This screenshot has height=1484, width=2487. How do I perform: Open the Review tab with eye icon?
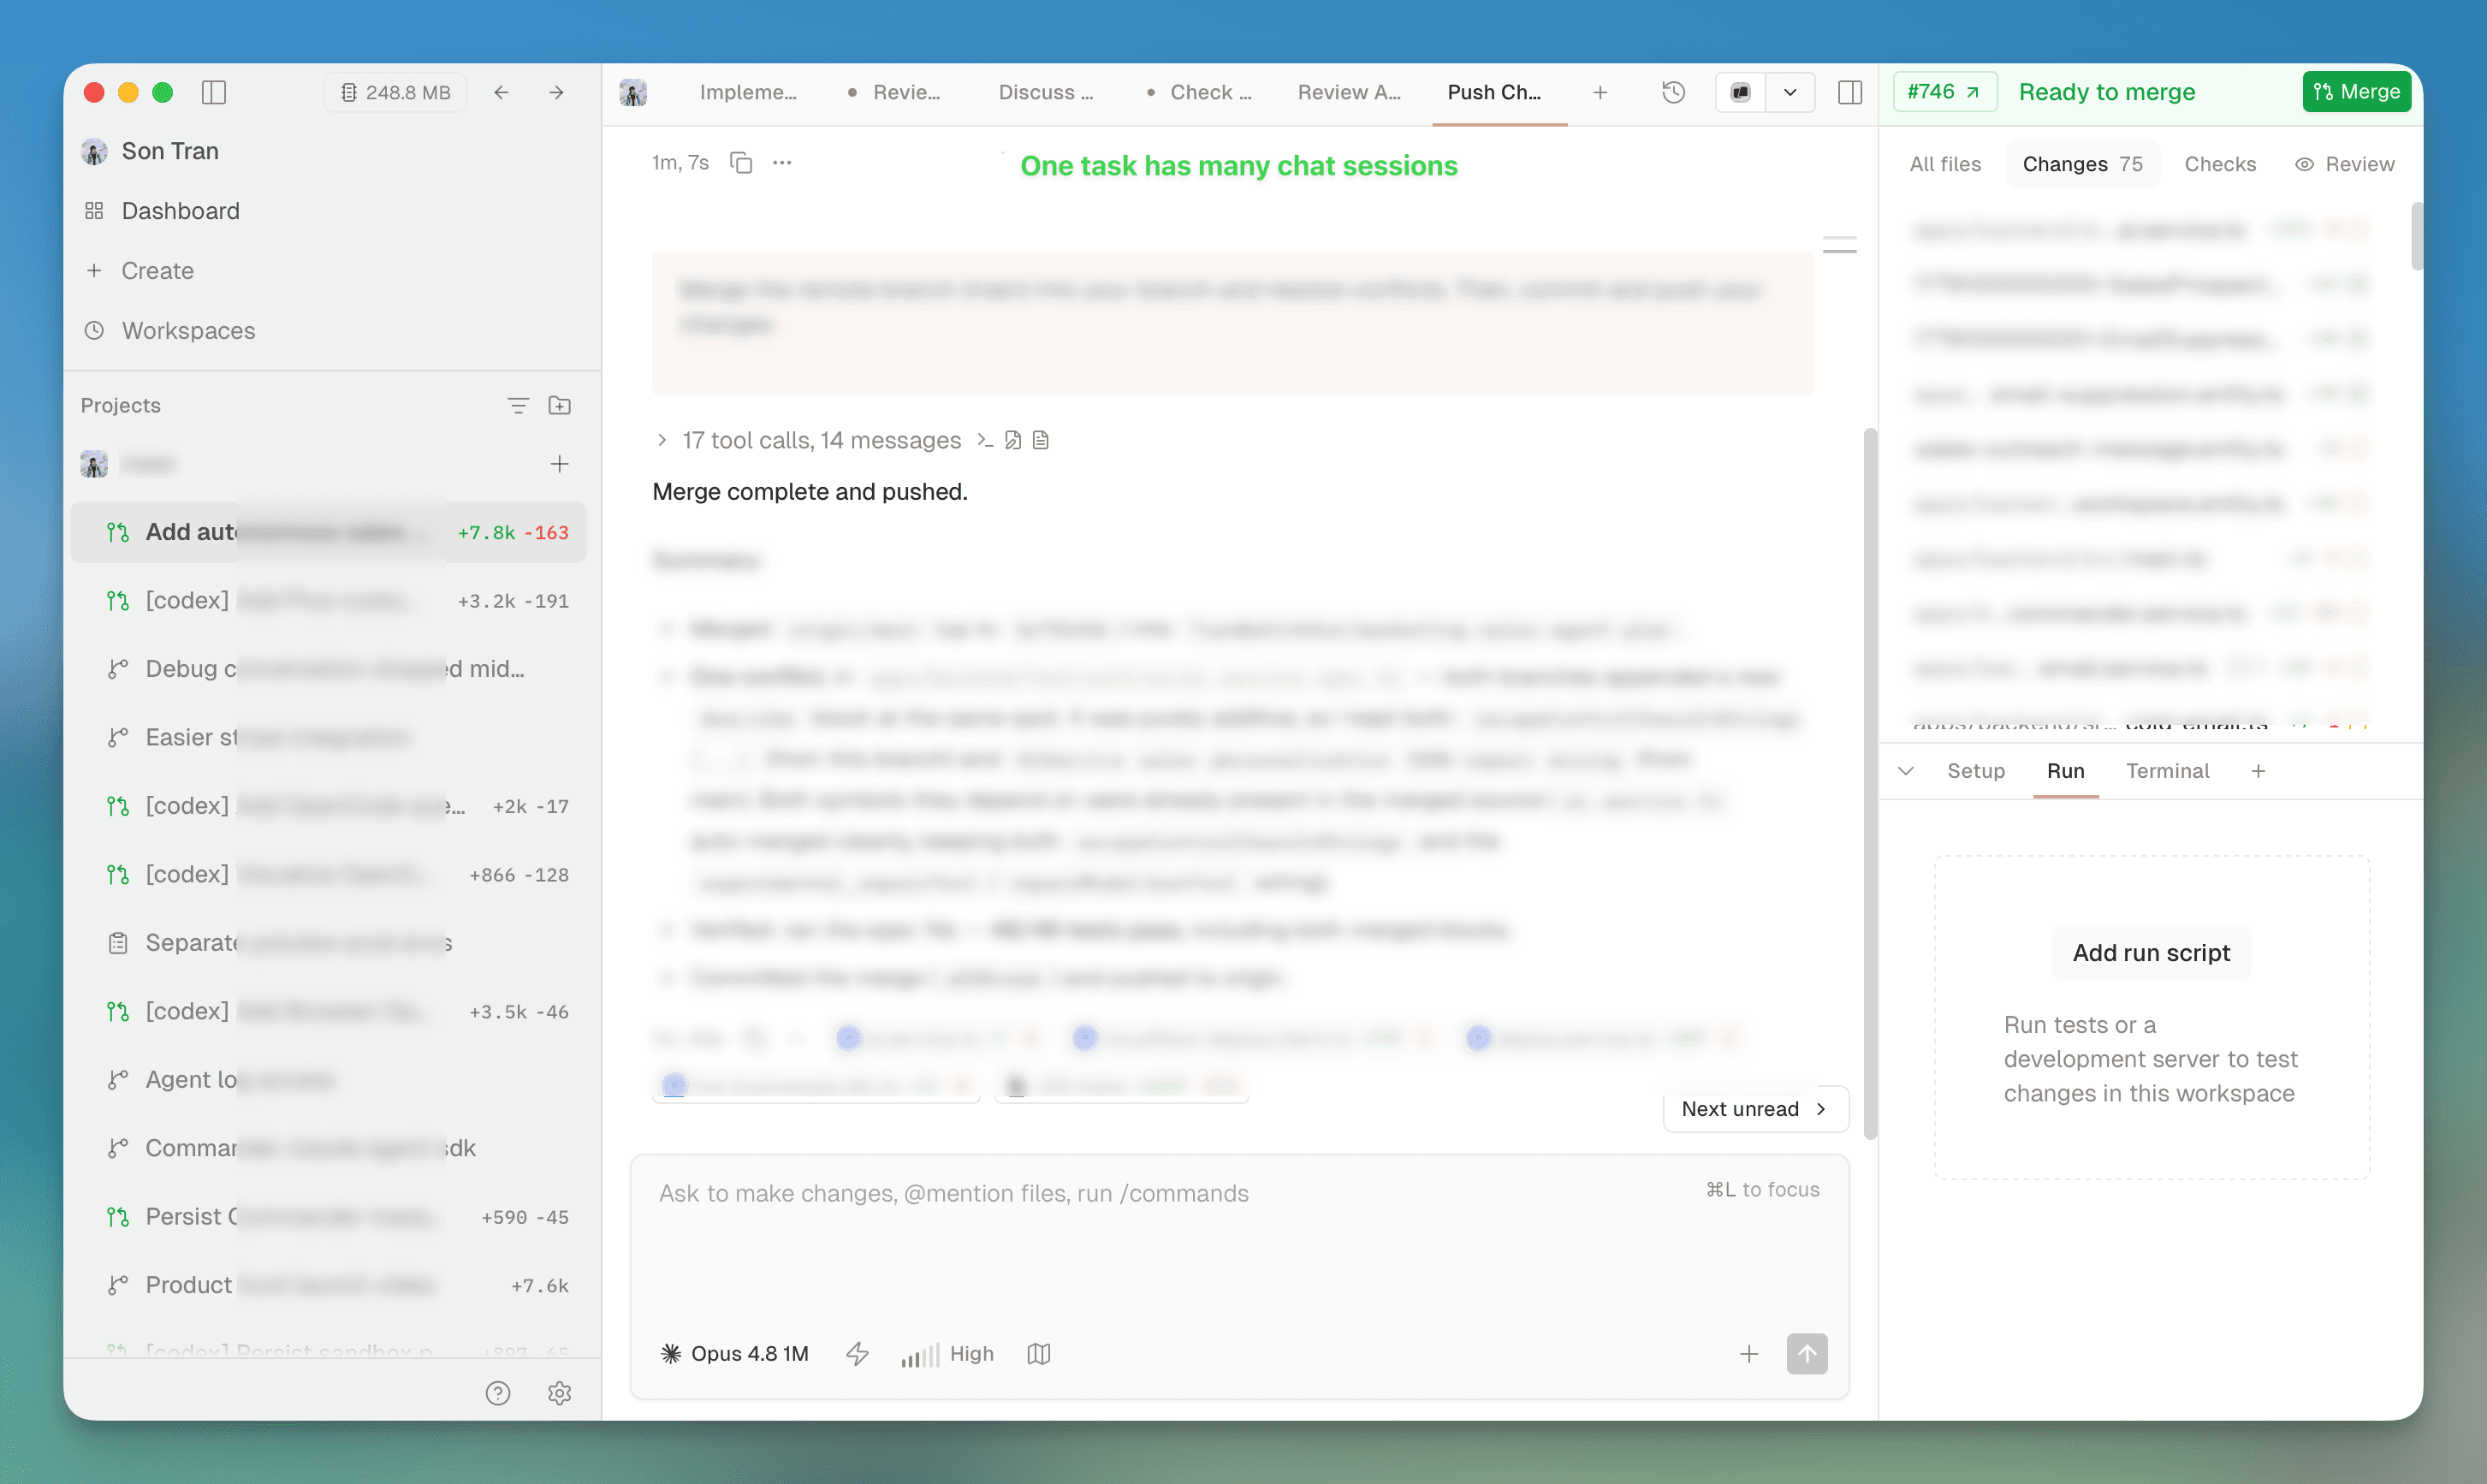pos(2344,164)
